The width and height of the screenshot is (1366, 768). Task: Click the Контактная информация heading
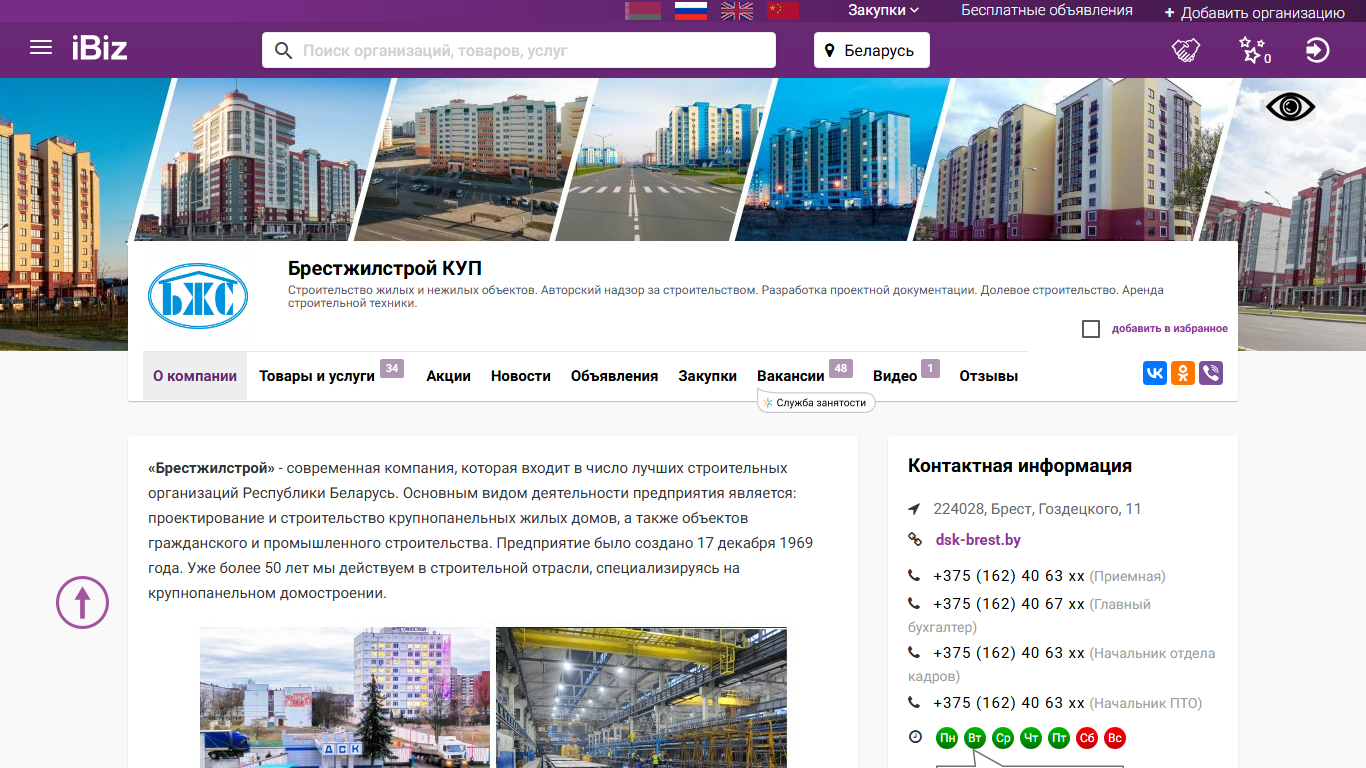(x=1020, y=466)
